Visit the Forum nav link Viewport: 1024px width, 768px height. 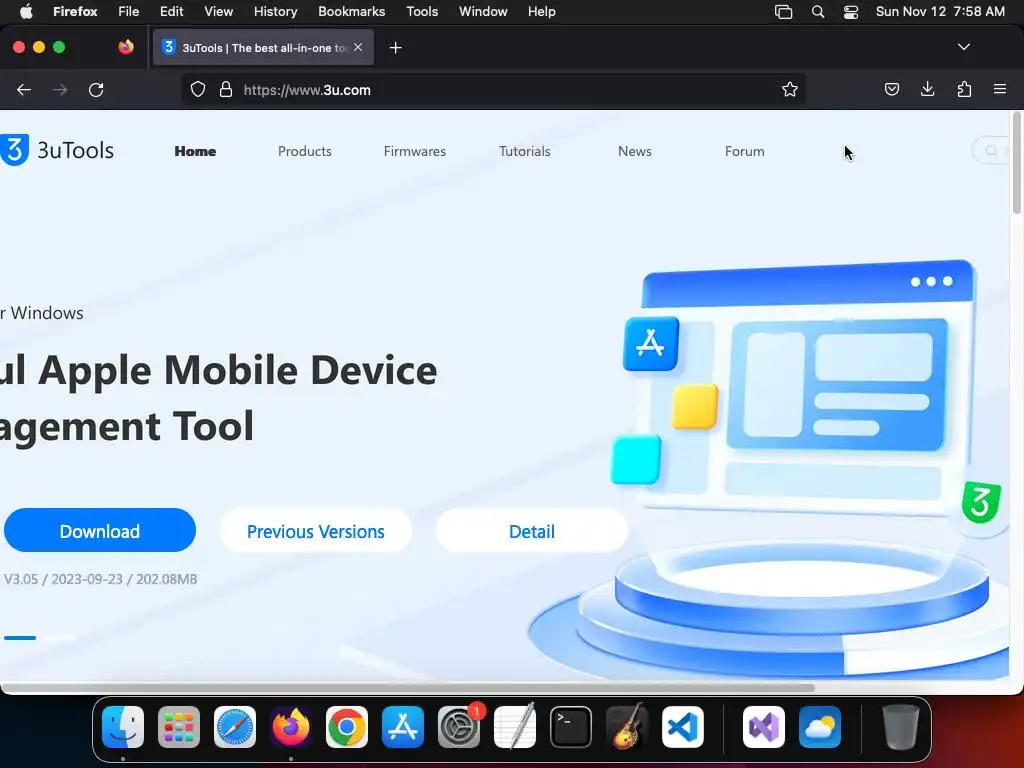[744, 151]
